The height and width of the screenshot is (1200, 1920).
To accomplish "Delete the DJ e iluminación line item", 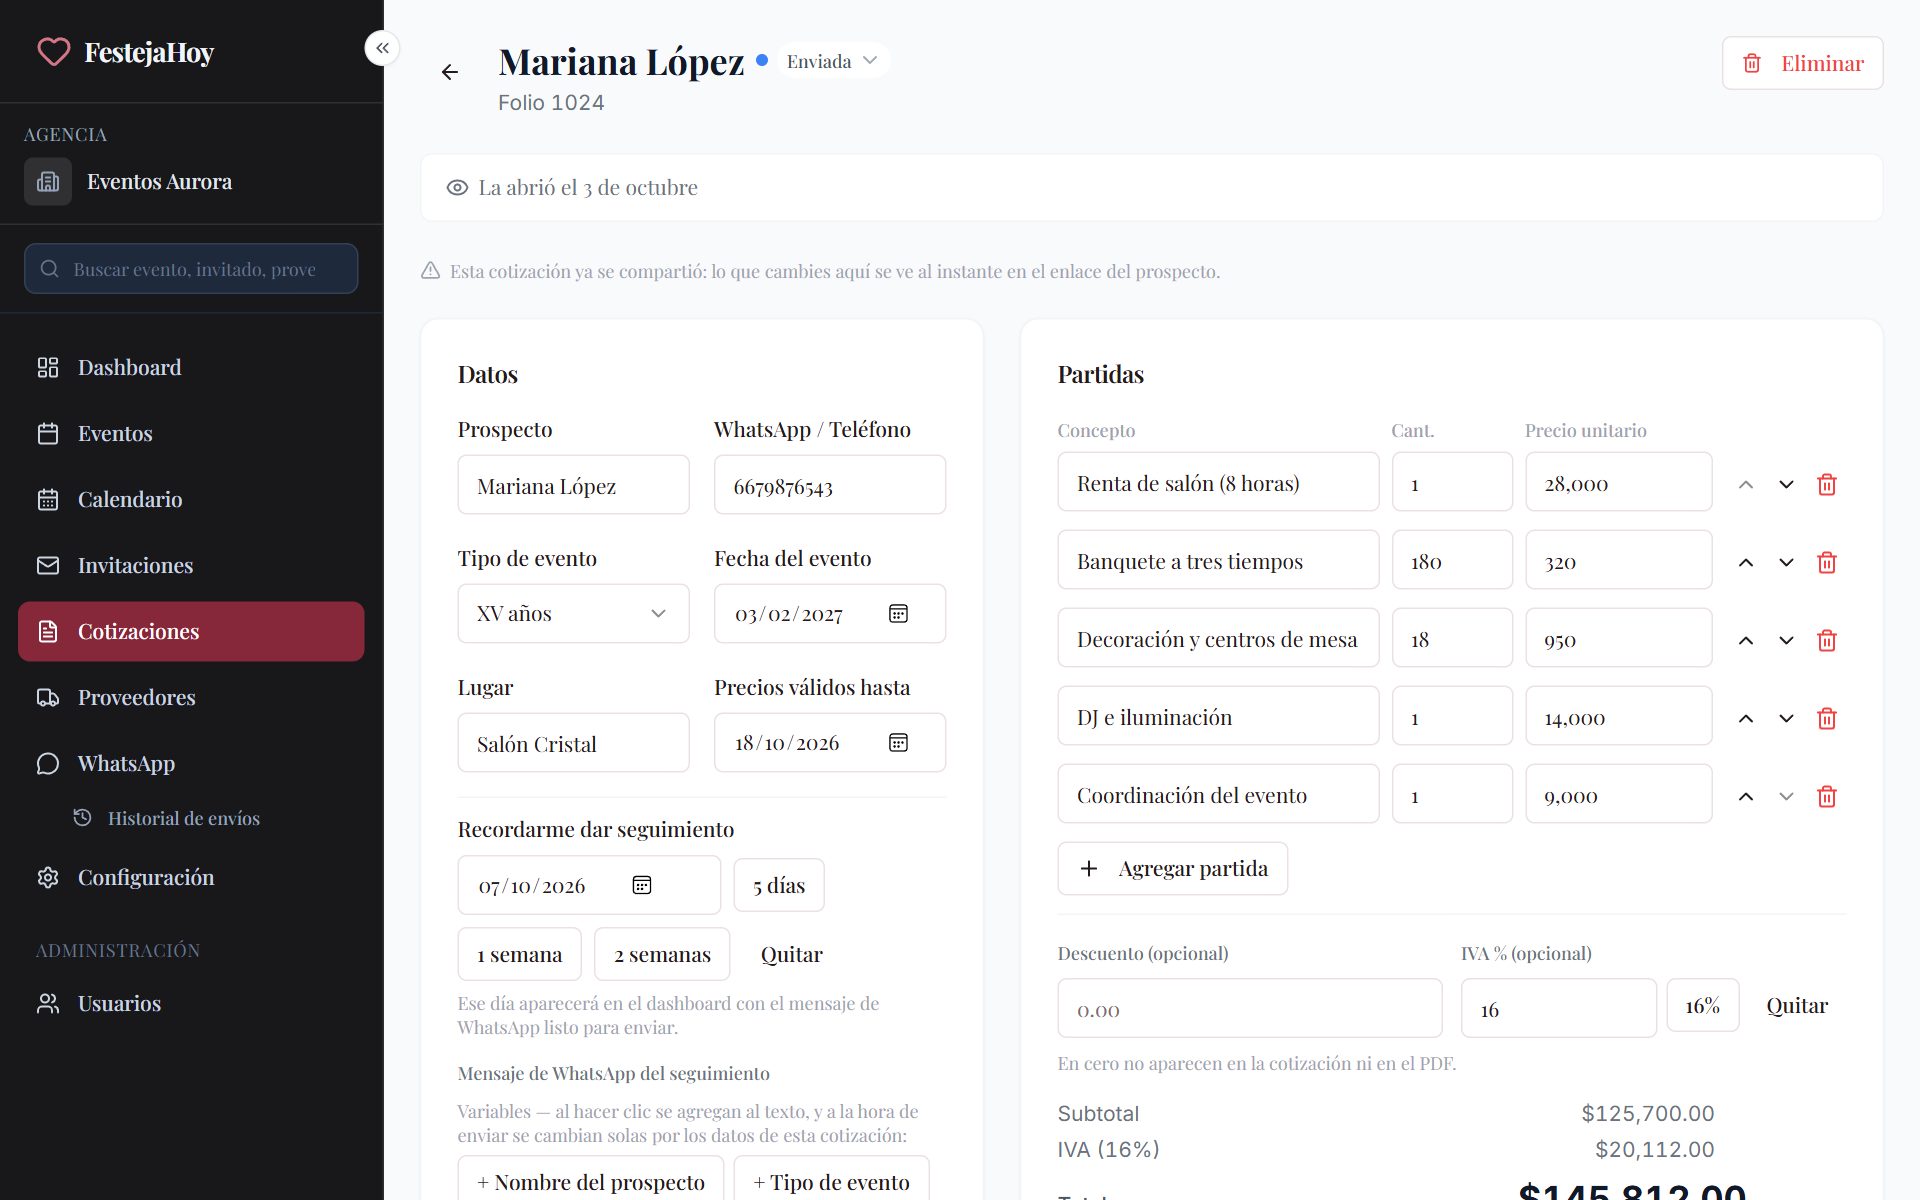I will [1826, 718].
